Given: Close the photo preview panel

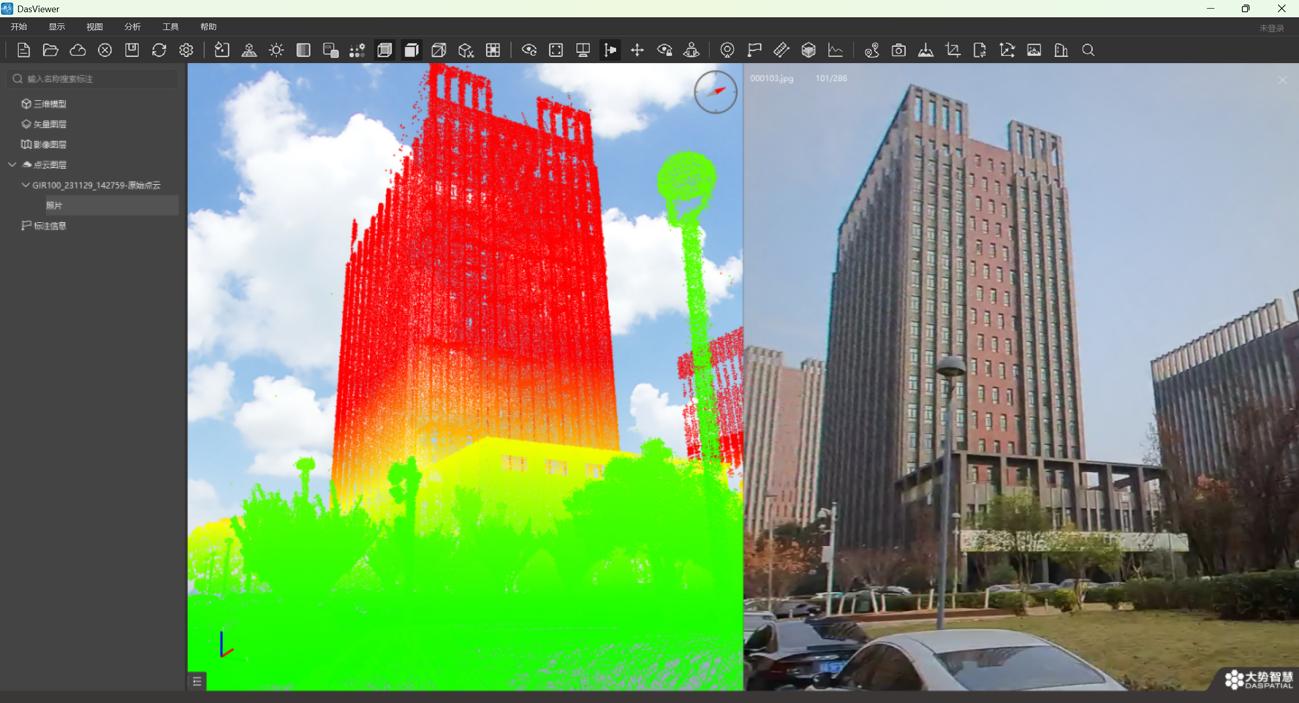Looking at the screenshot, I should click(x=1283, y=80).
